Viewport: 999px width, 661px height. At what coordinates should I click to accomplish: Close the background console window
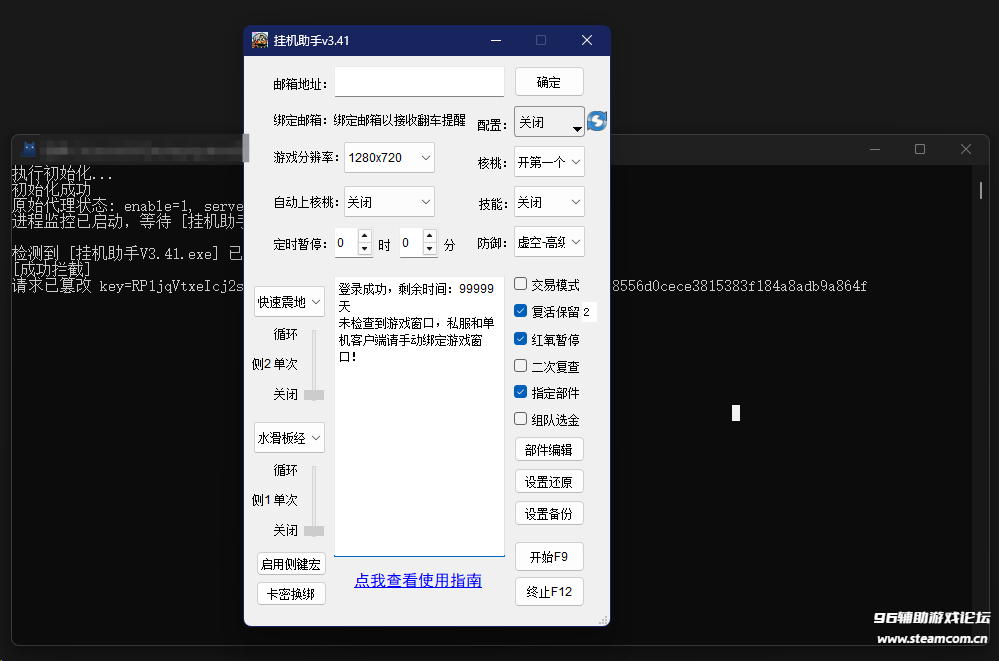(x=966, y=149)
